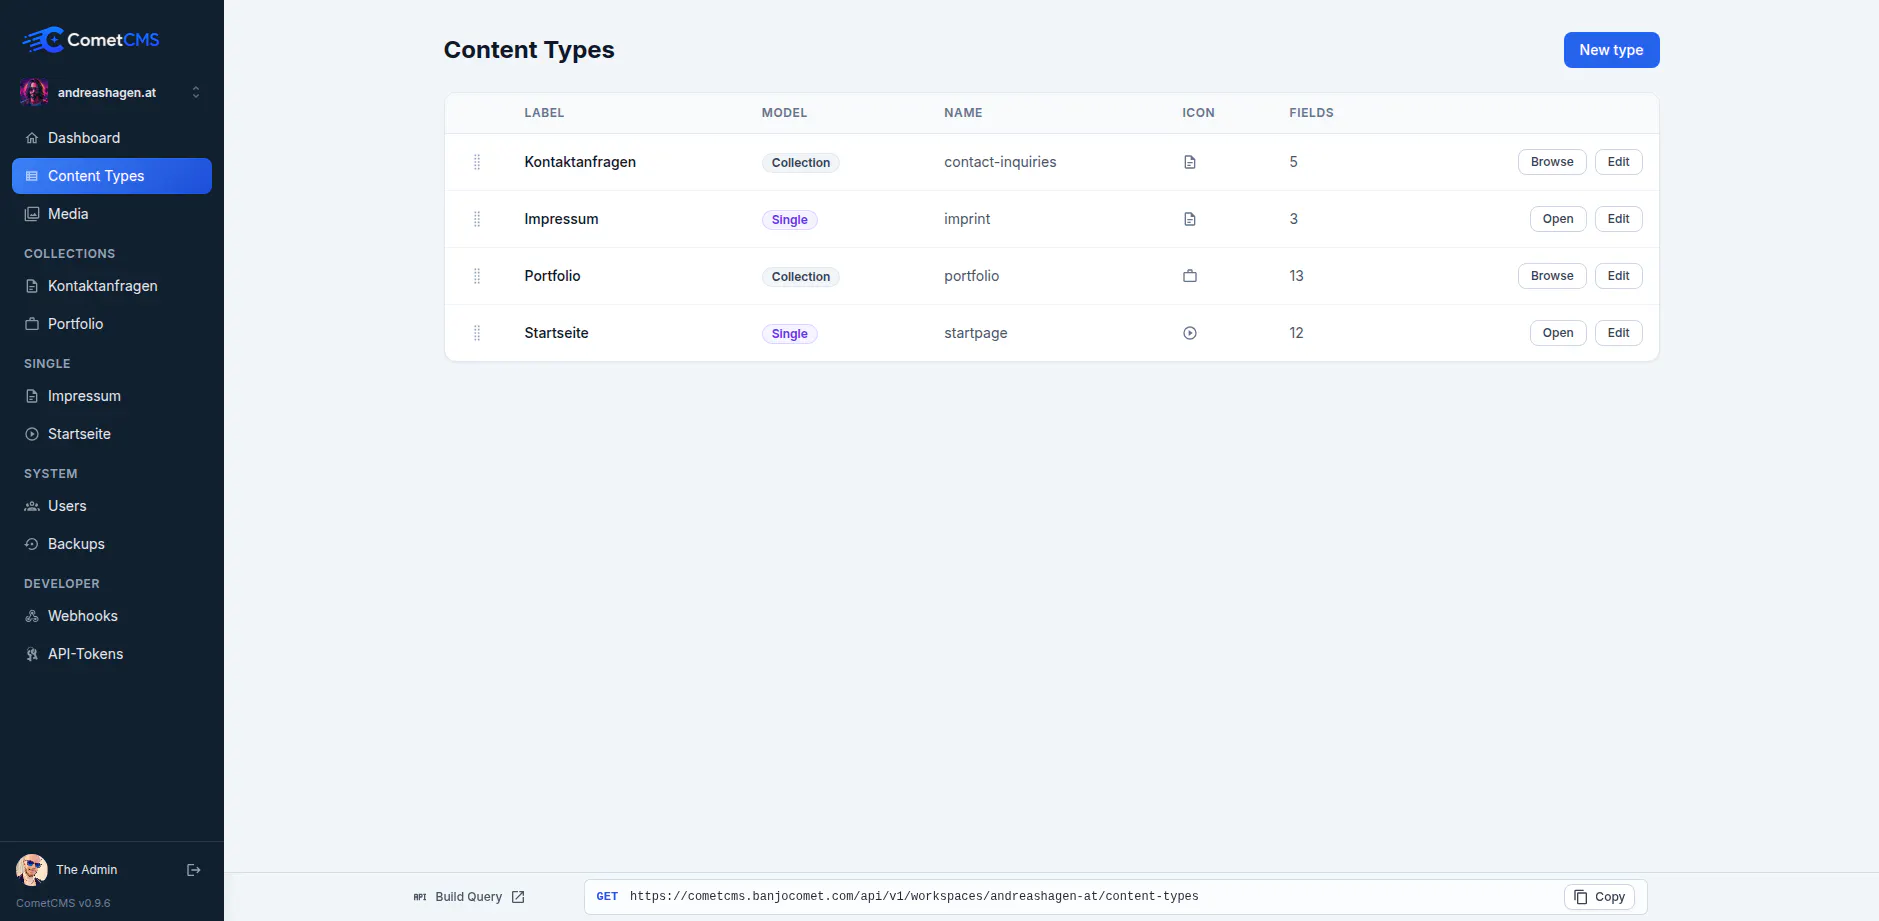Grab the drag handle of the Startseite row
1879x921 pixels.
(x=477, y=333)
